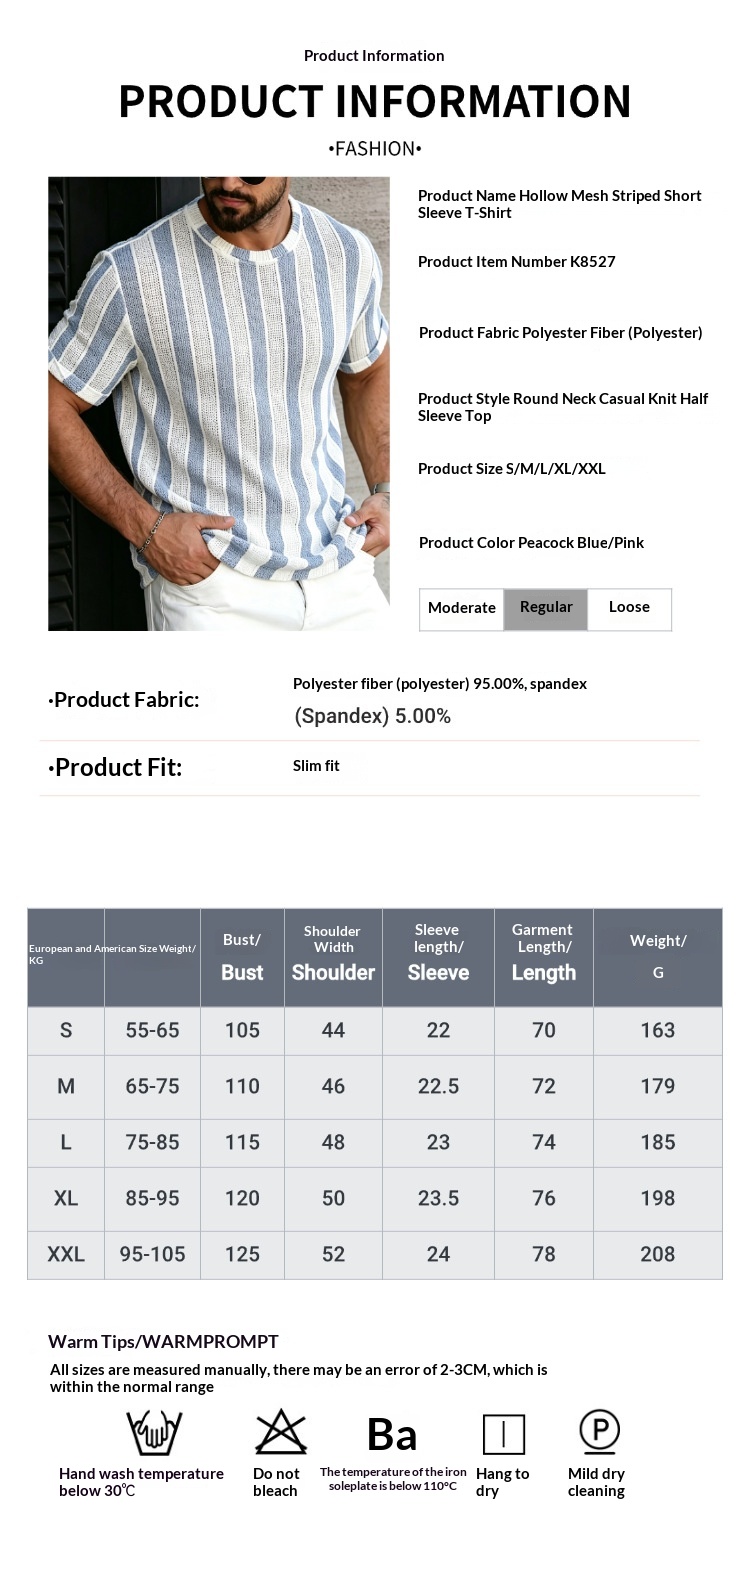Viewport: 750px width, 1570px height.
Task: Select the XXL size row label
Action: coord(66,1254)
